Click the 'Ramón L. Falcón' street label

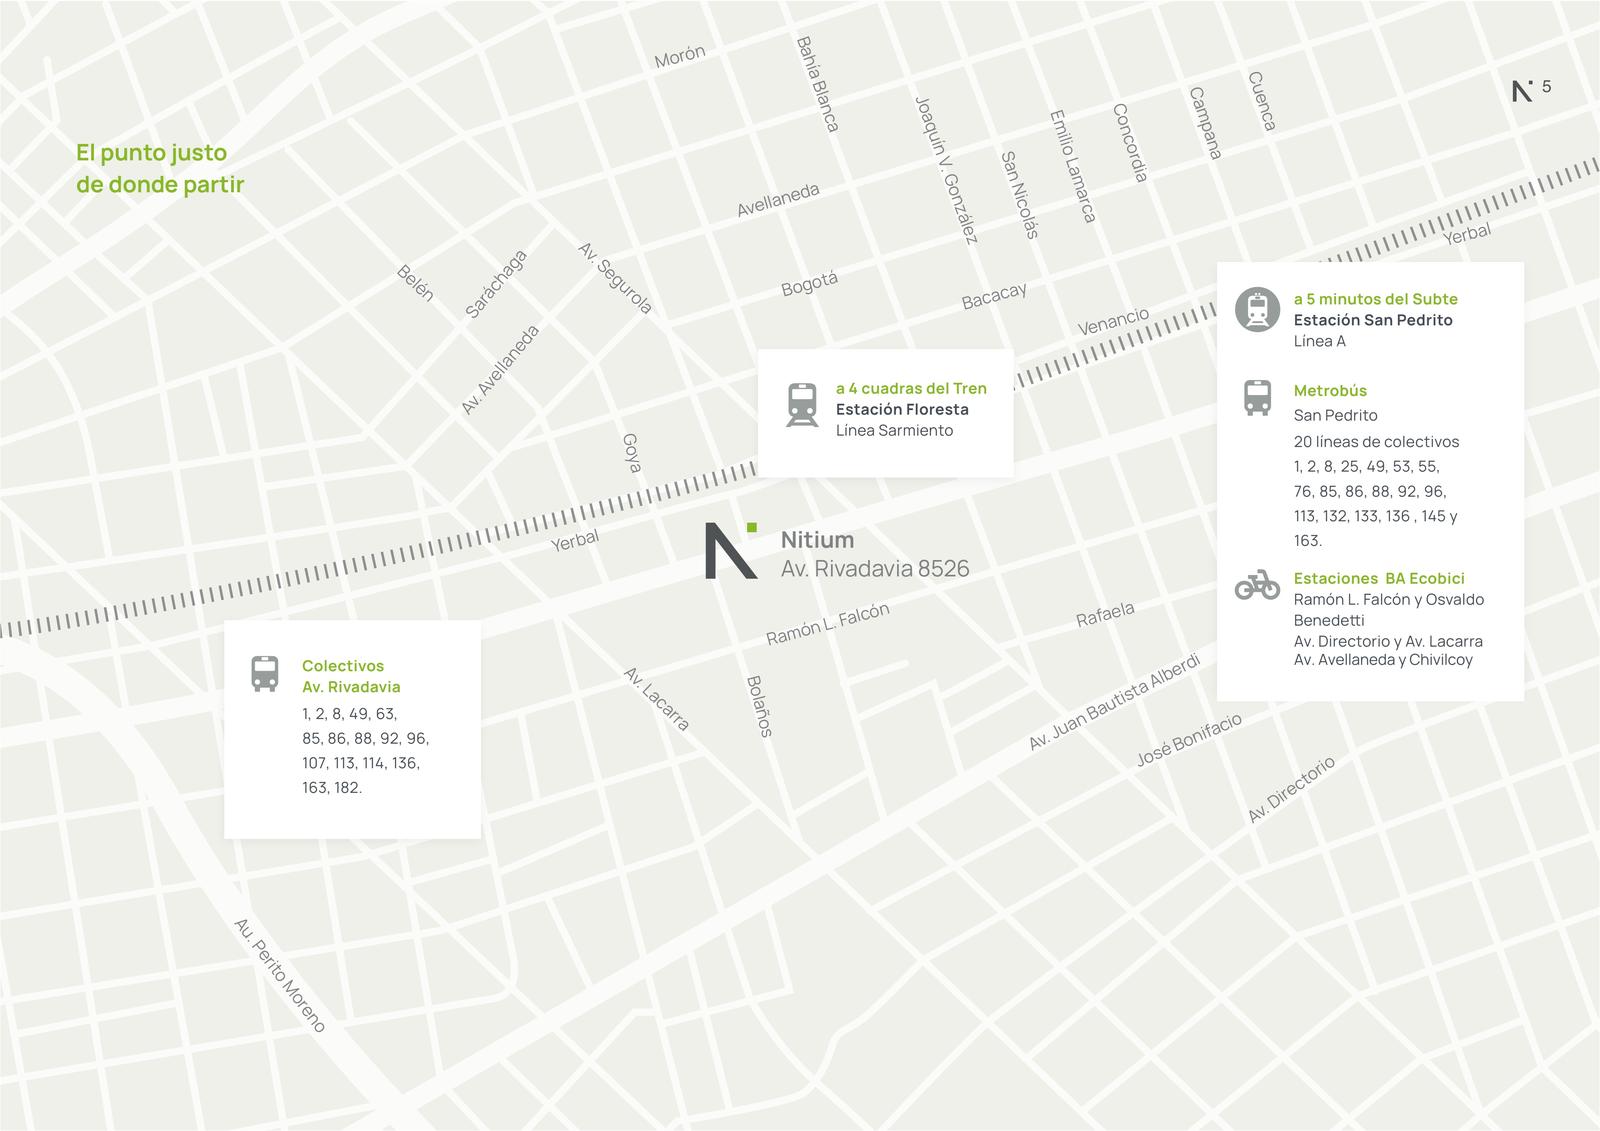coord(828,624)
